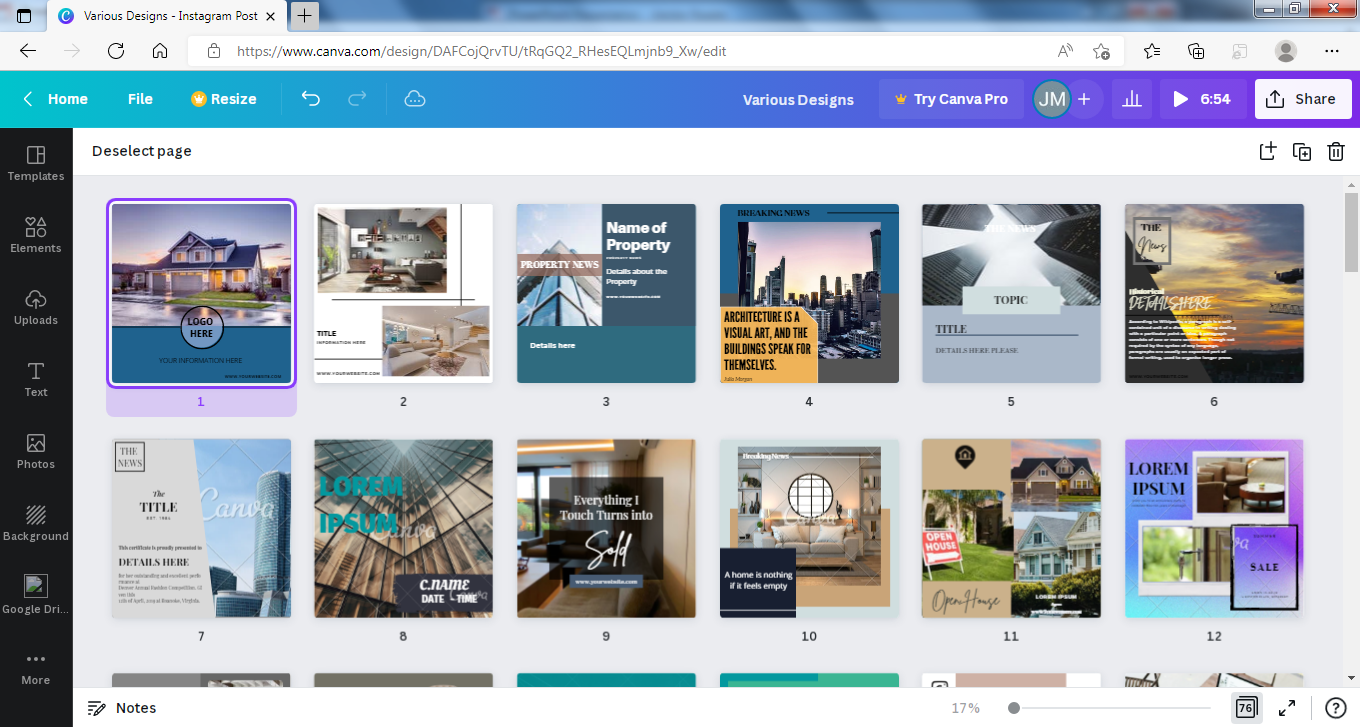Enter fullscreen mode
The image size is (1360, 727).
[x=1288, y=708]
